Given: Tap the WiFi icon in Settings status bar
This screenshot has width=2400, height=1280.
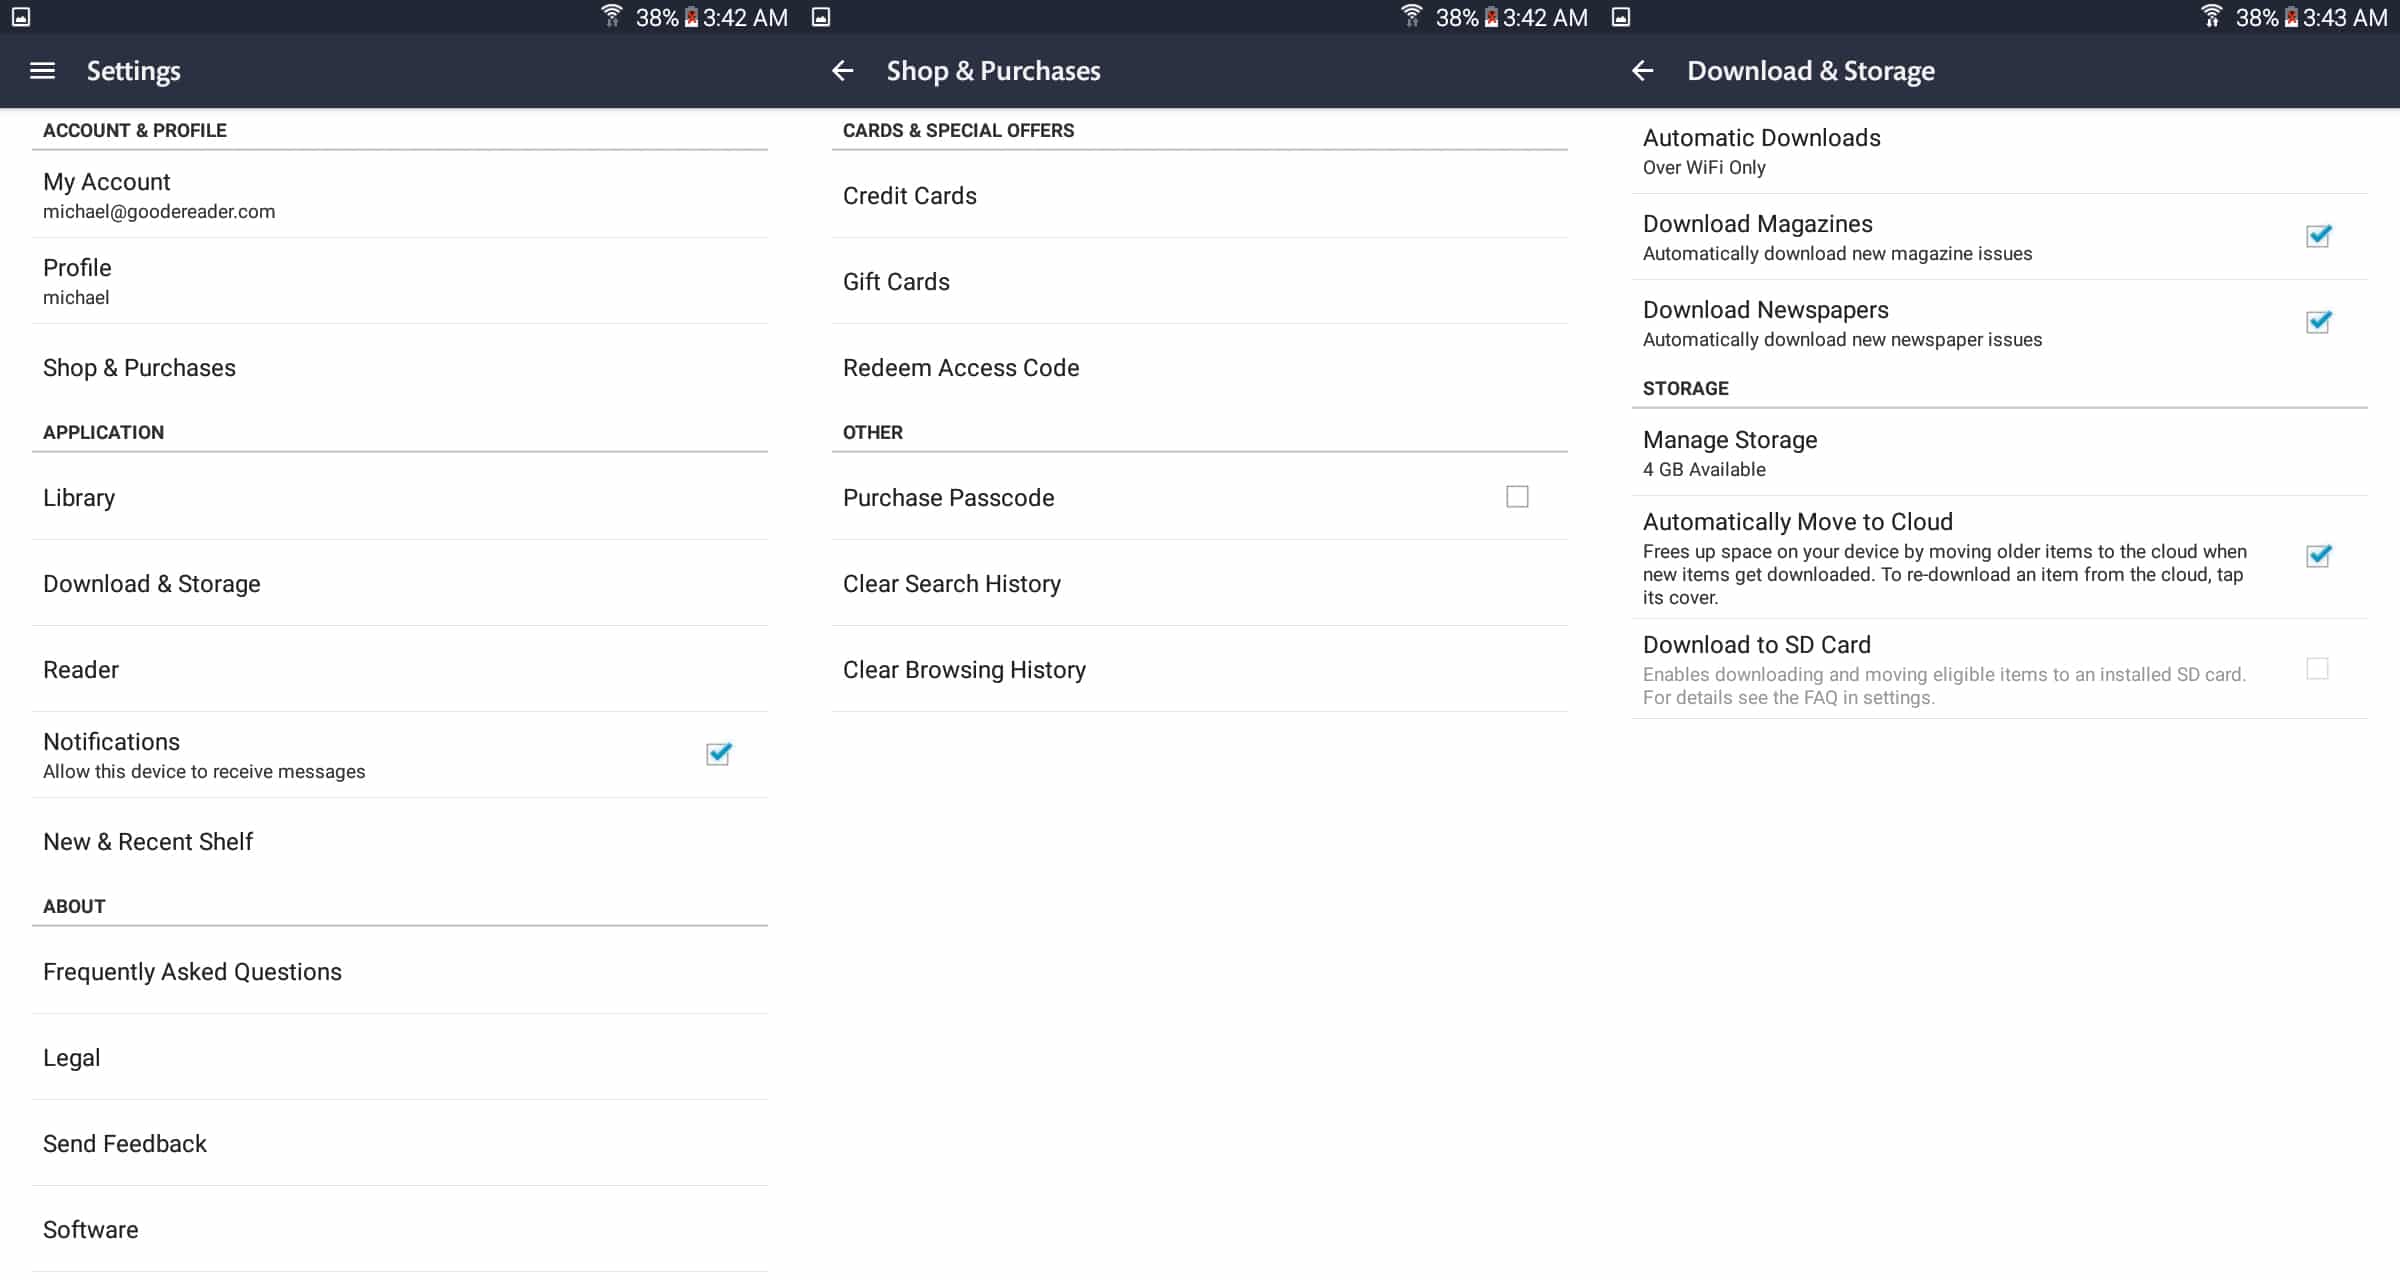Looking at the screenshot, I should click(611, 16).
